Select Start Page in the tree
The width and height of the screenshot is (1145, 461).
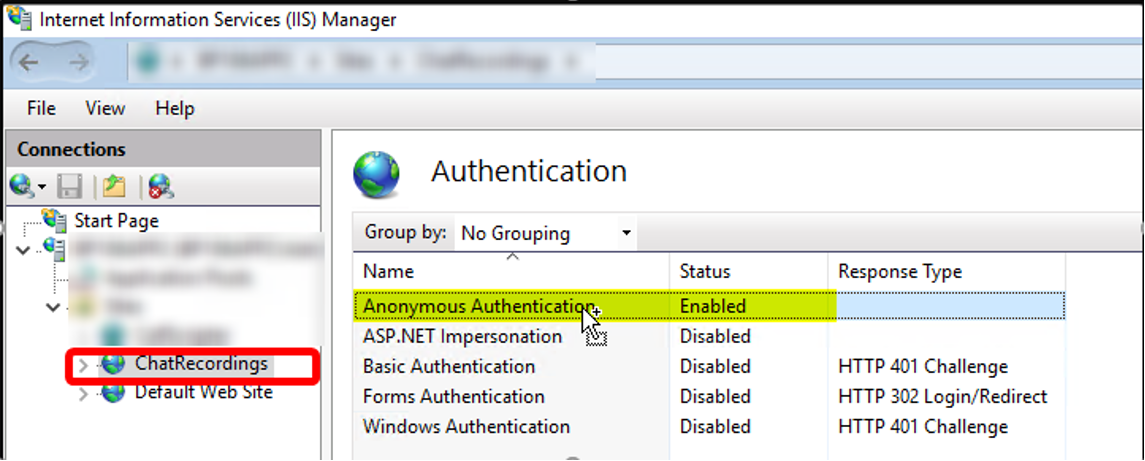pyautogui.click(x=116, y=220)
